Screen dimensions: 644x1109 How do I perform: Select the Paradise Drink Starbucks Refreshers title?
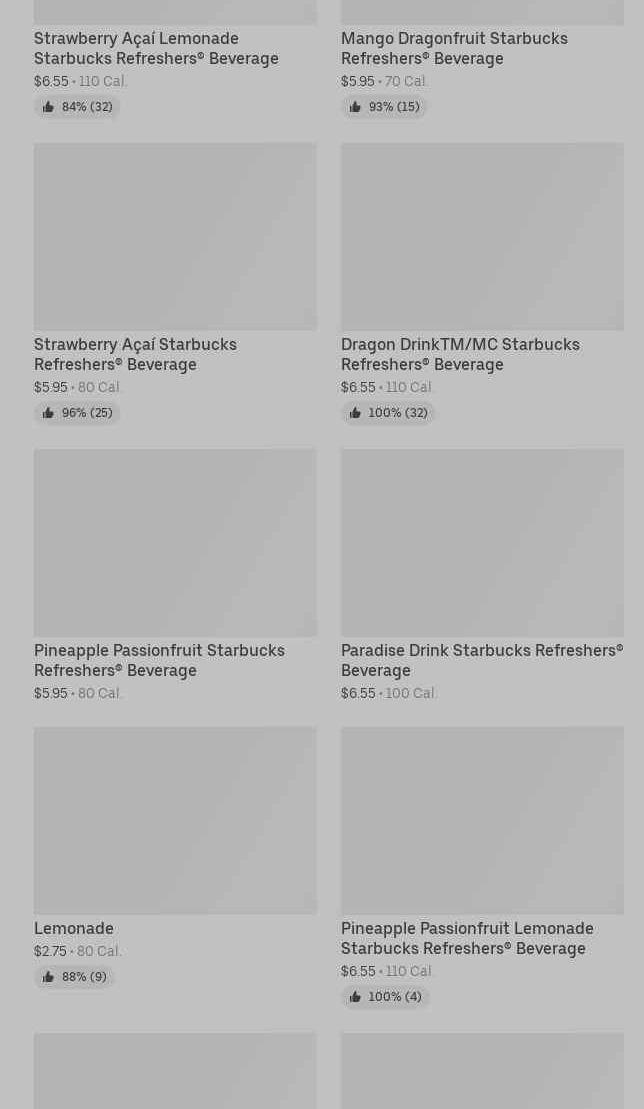(481, 660)
